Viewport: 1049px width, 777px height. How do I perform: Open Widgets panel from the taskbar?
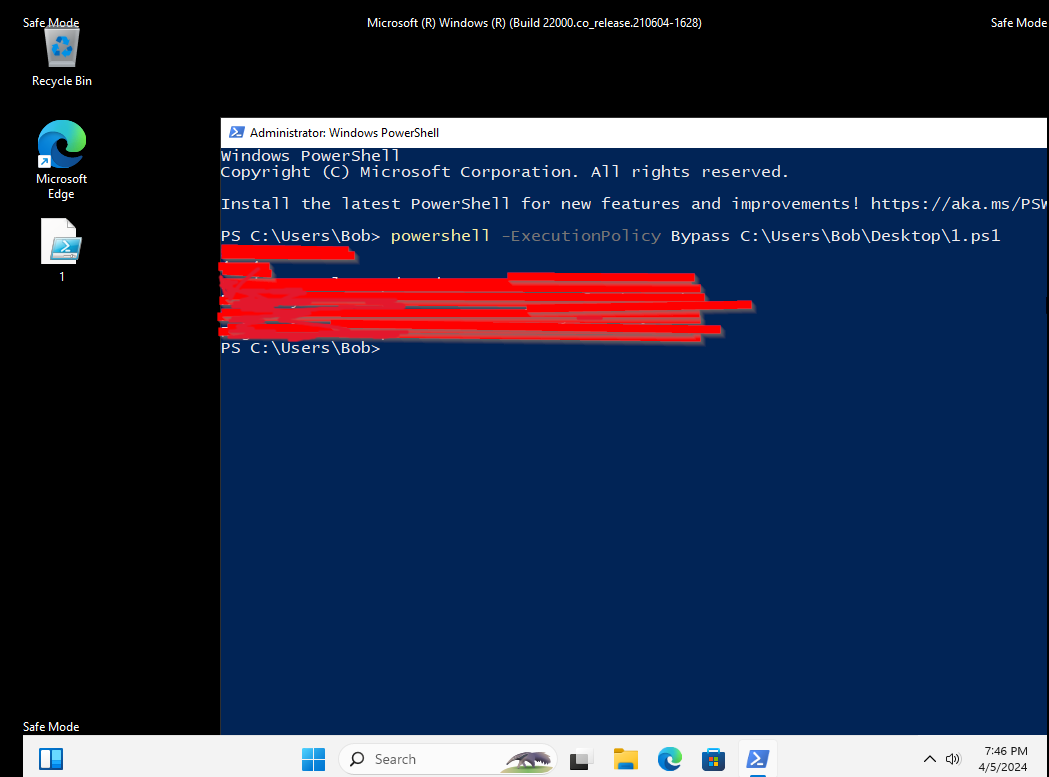(51, 758)
